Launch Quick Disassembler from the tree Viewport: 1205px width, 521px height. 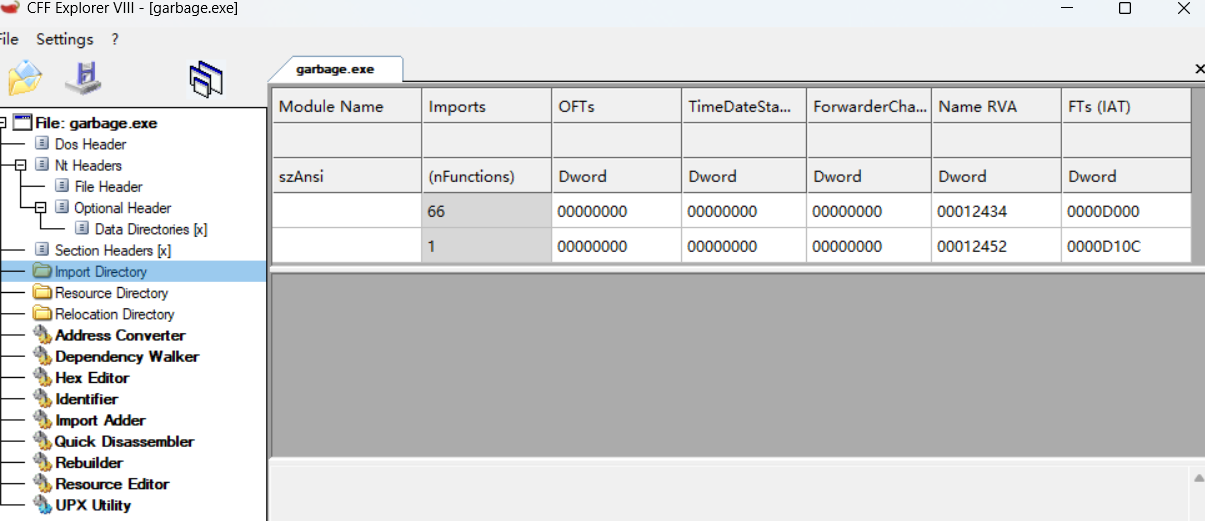pos(125,441)
